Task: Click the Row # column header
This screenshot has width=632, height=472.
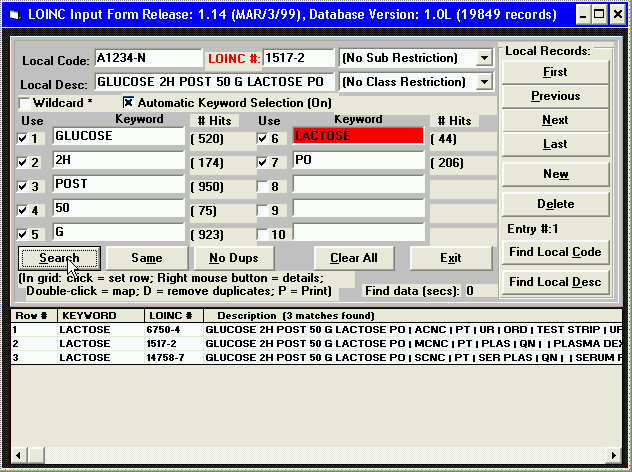Action: pos(34,316)
